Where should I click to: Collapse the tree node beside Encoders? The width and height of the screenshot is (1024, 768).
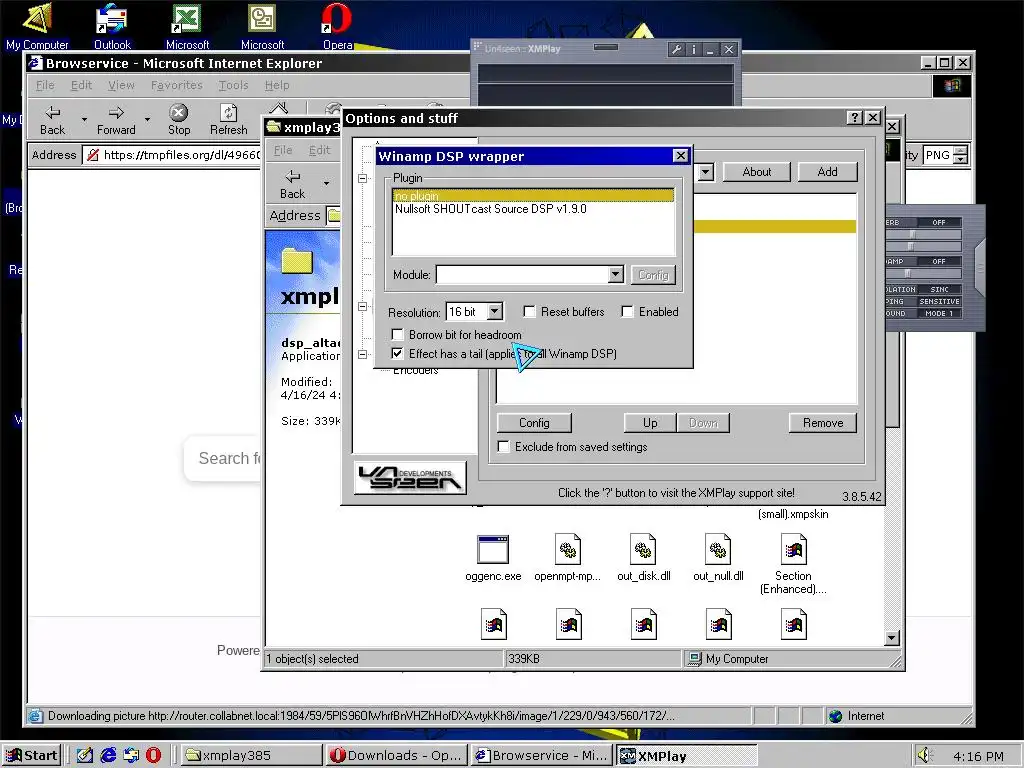(362, 355)
